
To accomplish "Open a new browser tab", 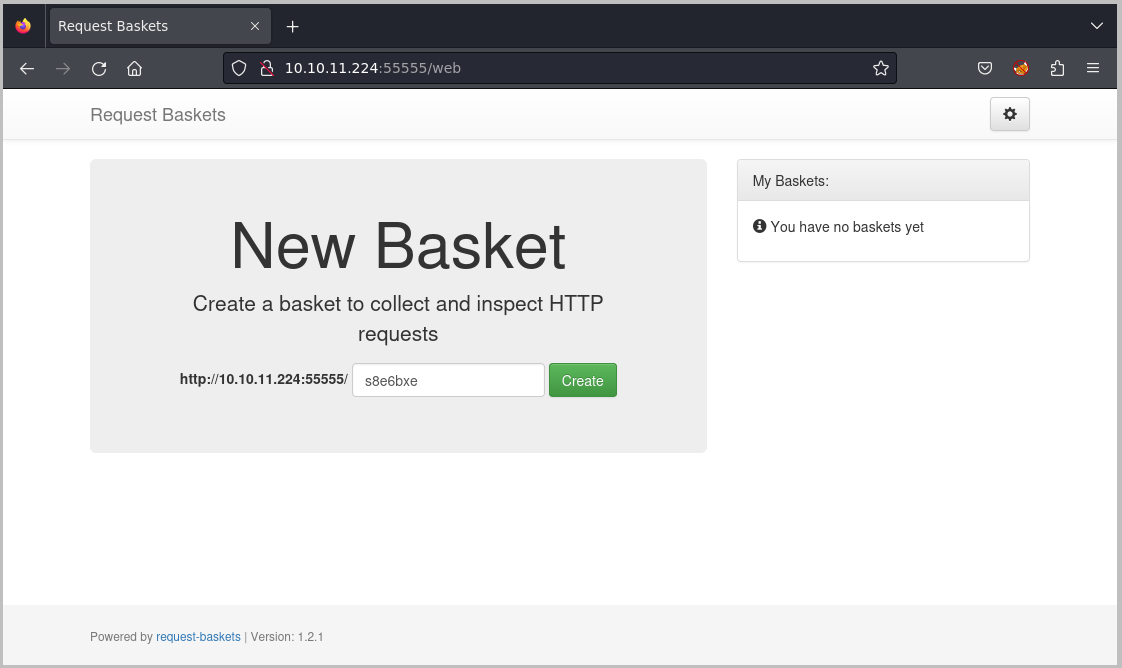I will pyautogui.click(x=292, y=25).
